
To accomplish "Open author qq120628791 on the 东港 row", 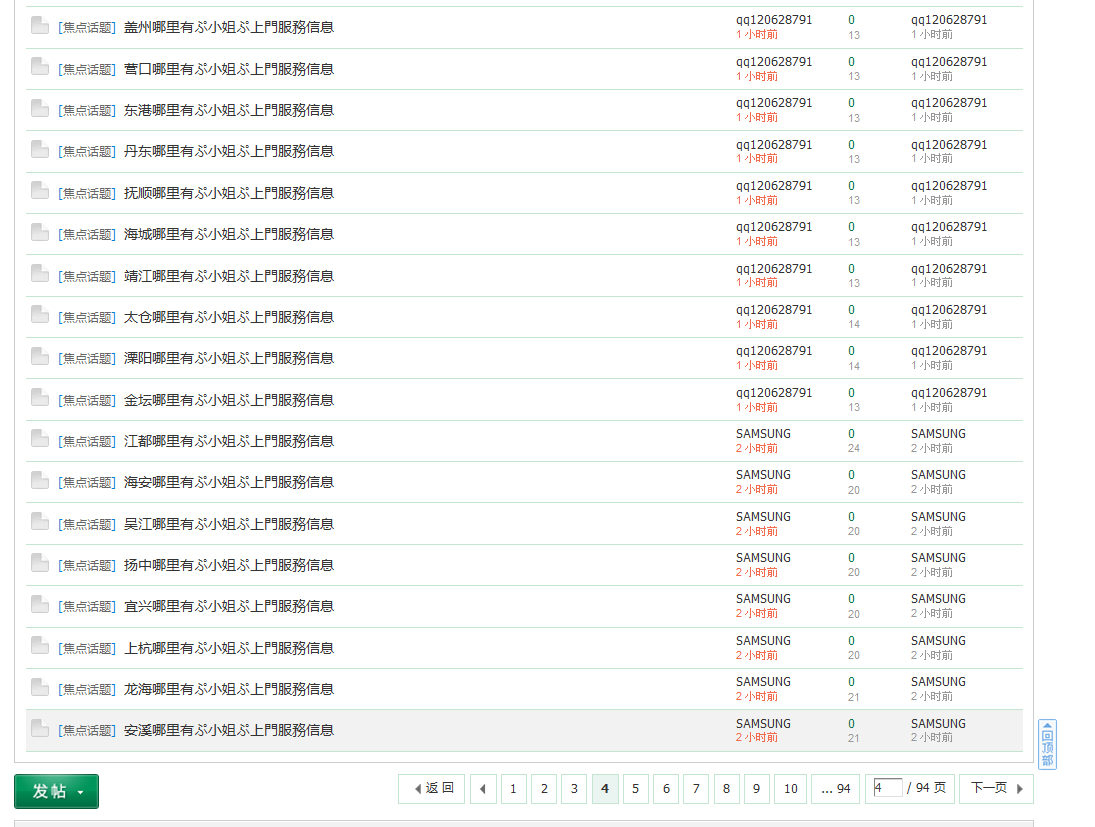I will tap(774, 103).
